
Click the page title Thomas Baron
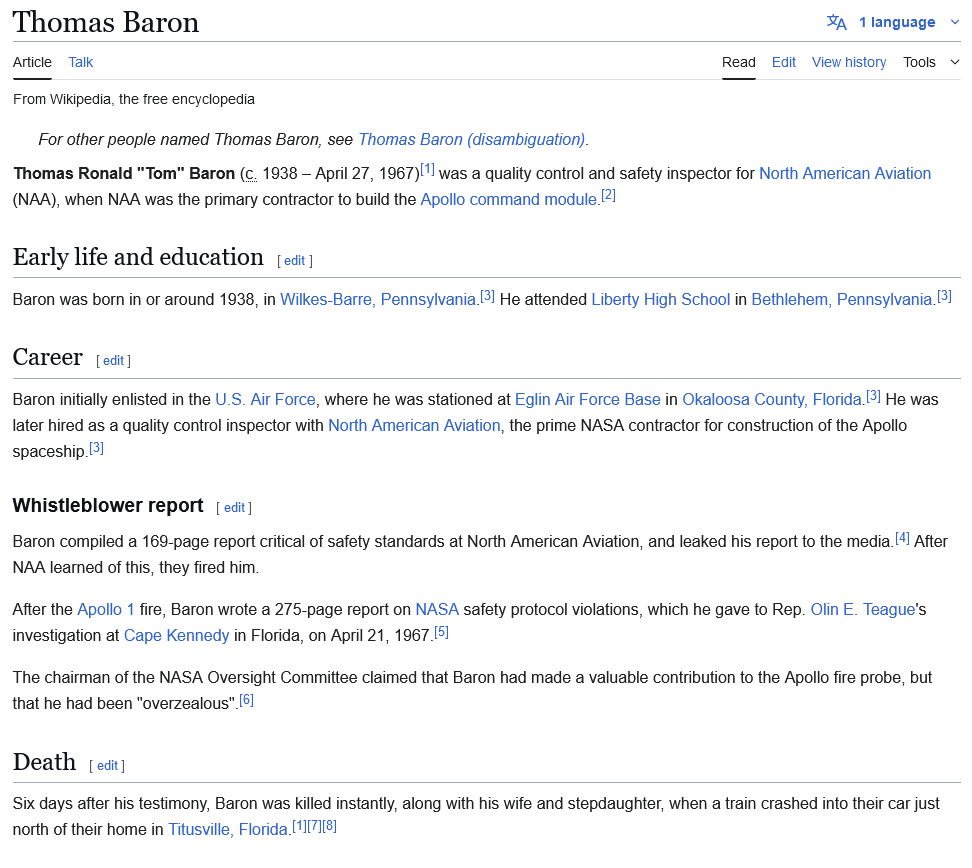106,23
